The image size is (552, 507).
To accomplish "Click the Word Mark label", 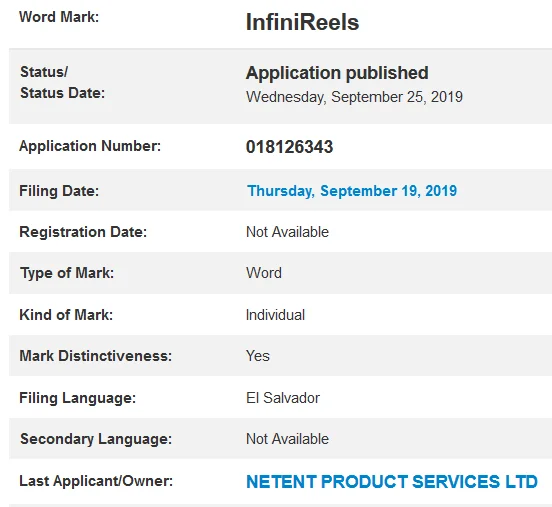I will [x=59, y=17].
